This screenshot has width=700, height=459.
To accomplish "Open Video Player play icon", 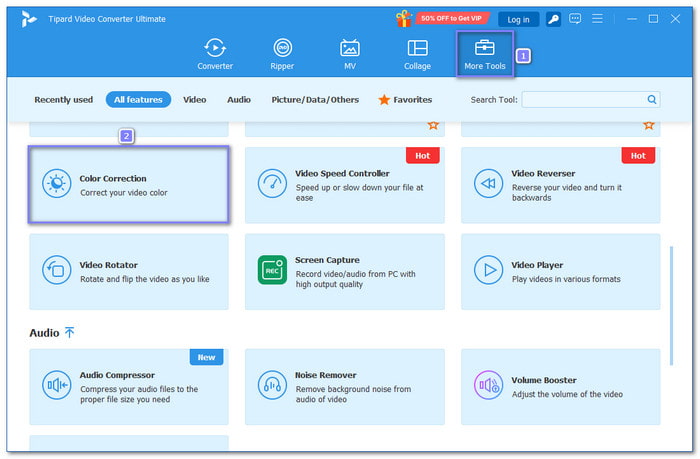I will tap(488, 270).
